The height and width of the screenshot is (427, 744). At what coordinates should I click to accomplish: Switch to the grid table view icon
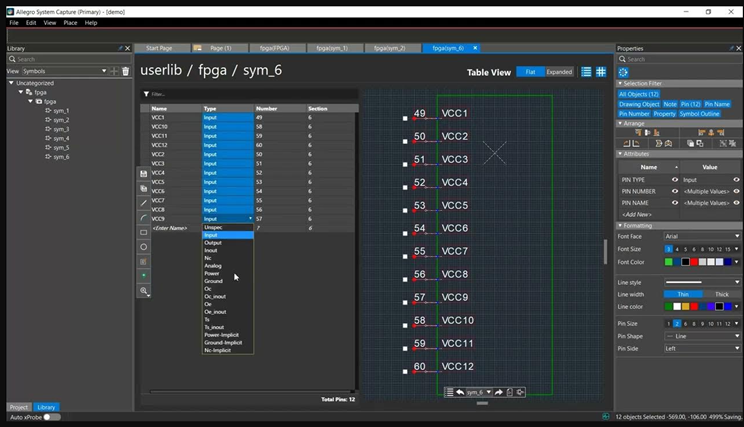(x=601, y=72)
